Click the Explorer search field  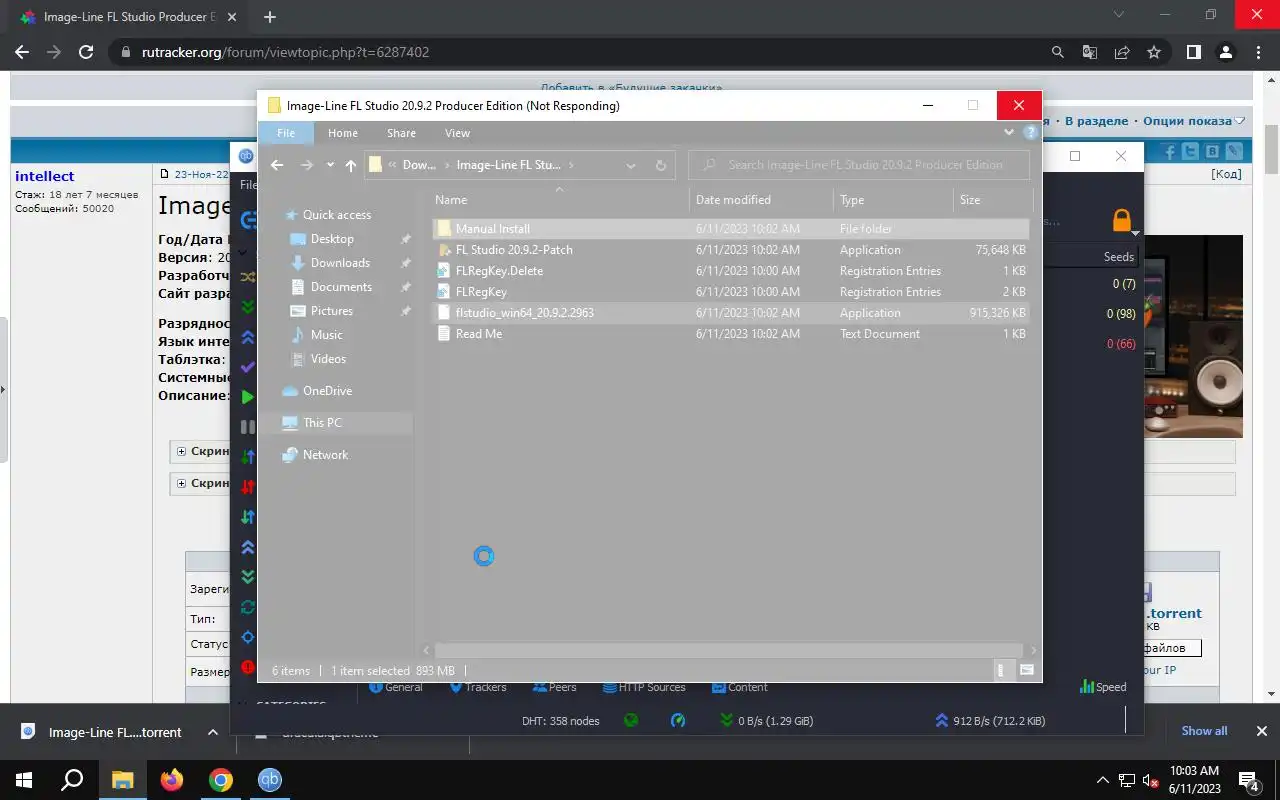pos(860,165)
